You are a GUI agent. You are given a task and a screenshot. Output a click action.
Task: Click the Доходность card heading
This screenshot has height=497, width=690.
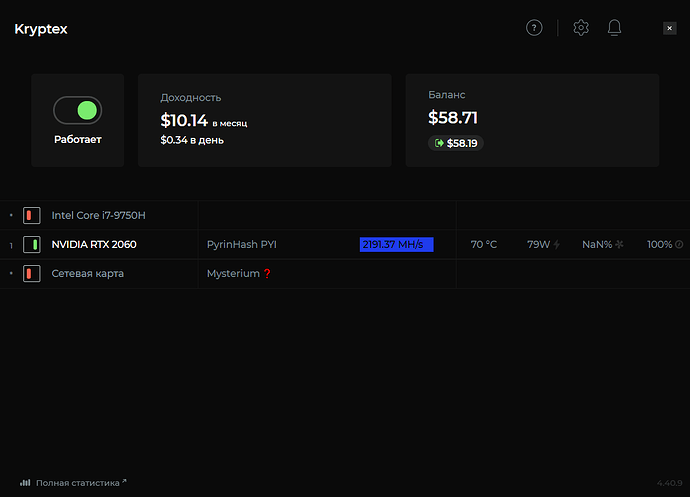tap(191, 98)
